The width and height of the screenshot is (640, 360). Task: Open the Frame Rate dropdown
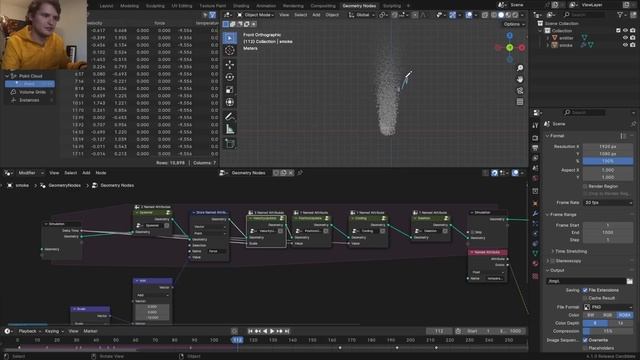pos(608,203)
